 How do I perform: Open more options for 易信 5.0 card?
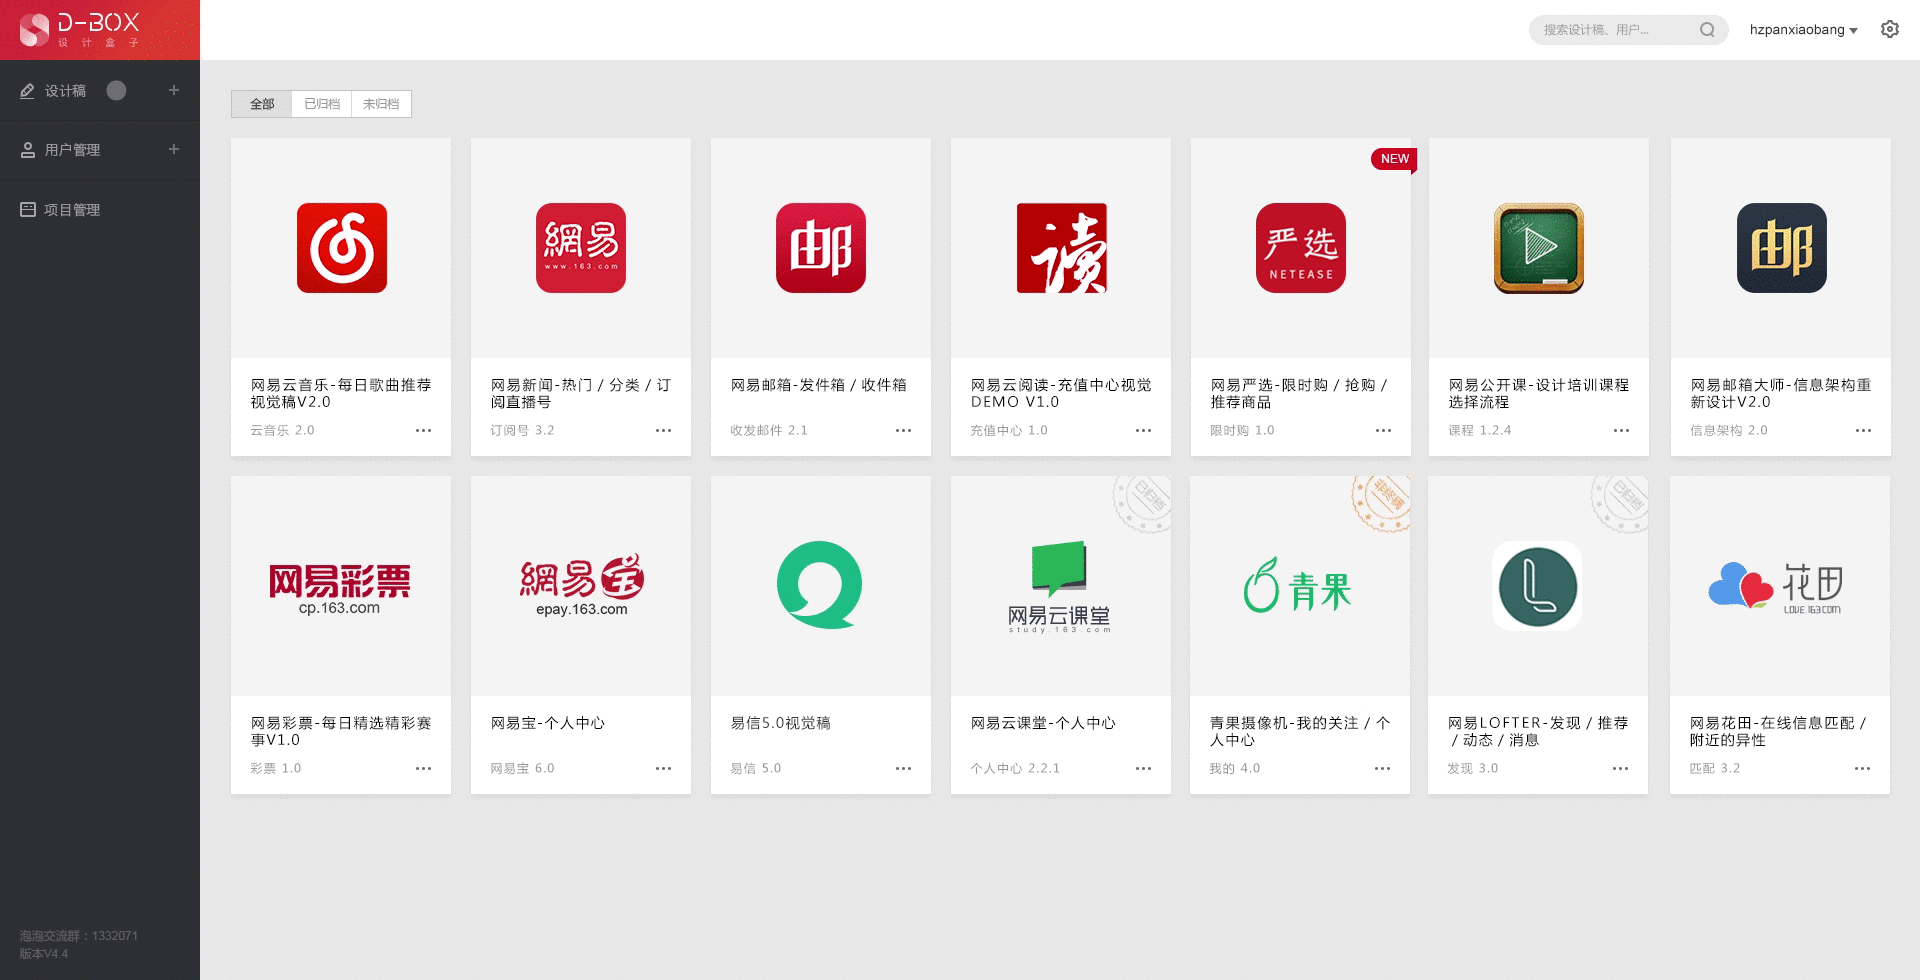pyautogui.click(x=904, y=769)
